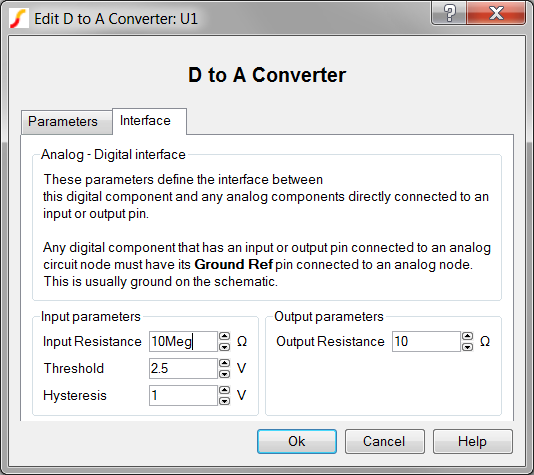The image size is (534, 475).
Task: Confirm changes with the Ok button
Action: point(297,441)
